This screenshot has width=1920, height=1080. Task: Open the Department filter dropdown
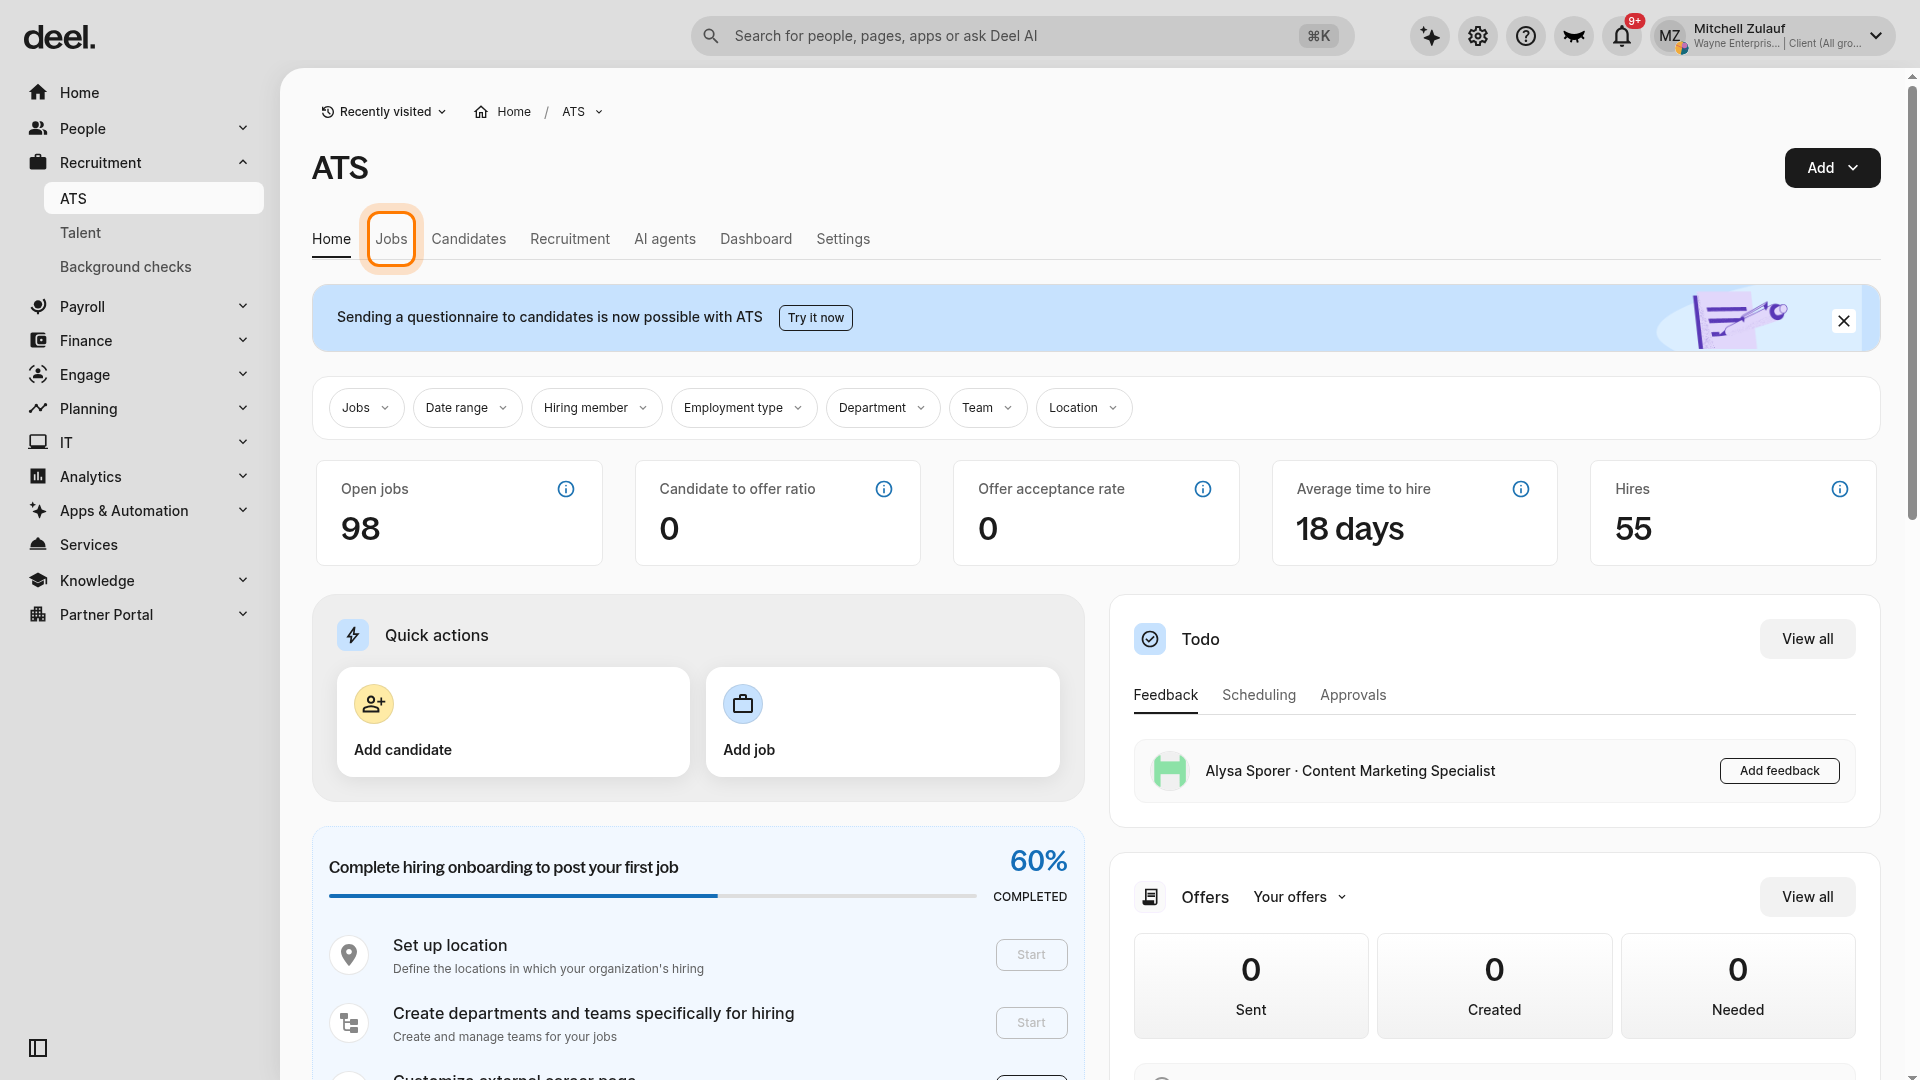point(883,408)
